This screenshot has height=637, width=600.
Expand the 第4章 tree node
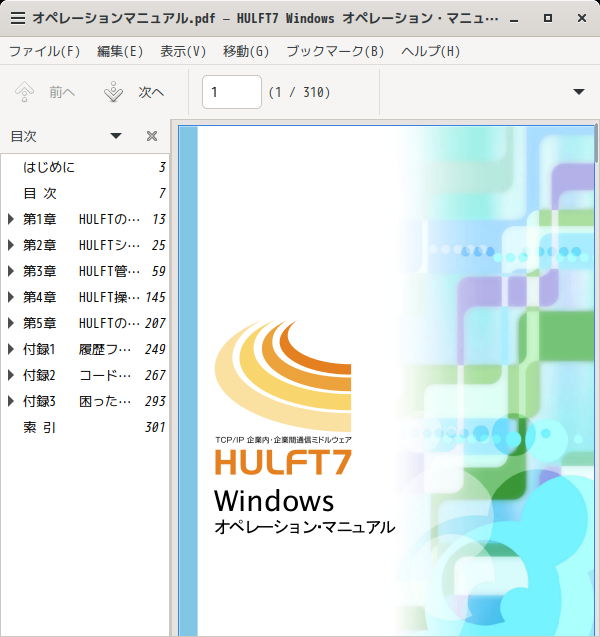(x=11, y=297)
